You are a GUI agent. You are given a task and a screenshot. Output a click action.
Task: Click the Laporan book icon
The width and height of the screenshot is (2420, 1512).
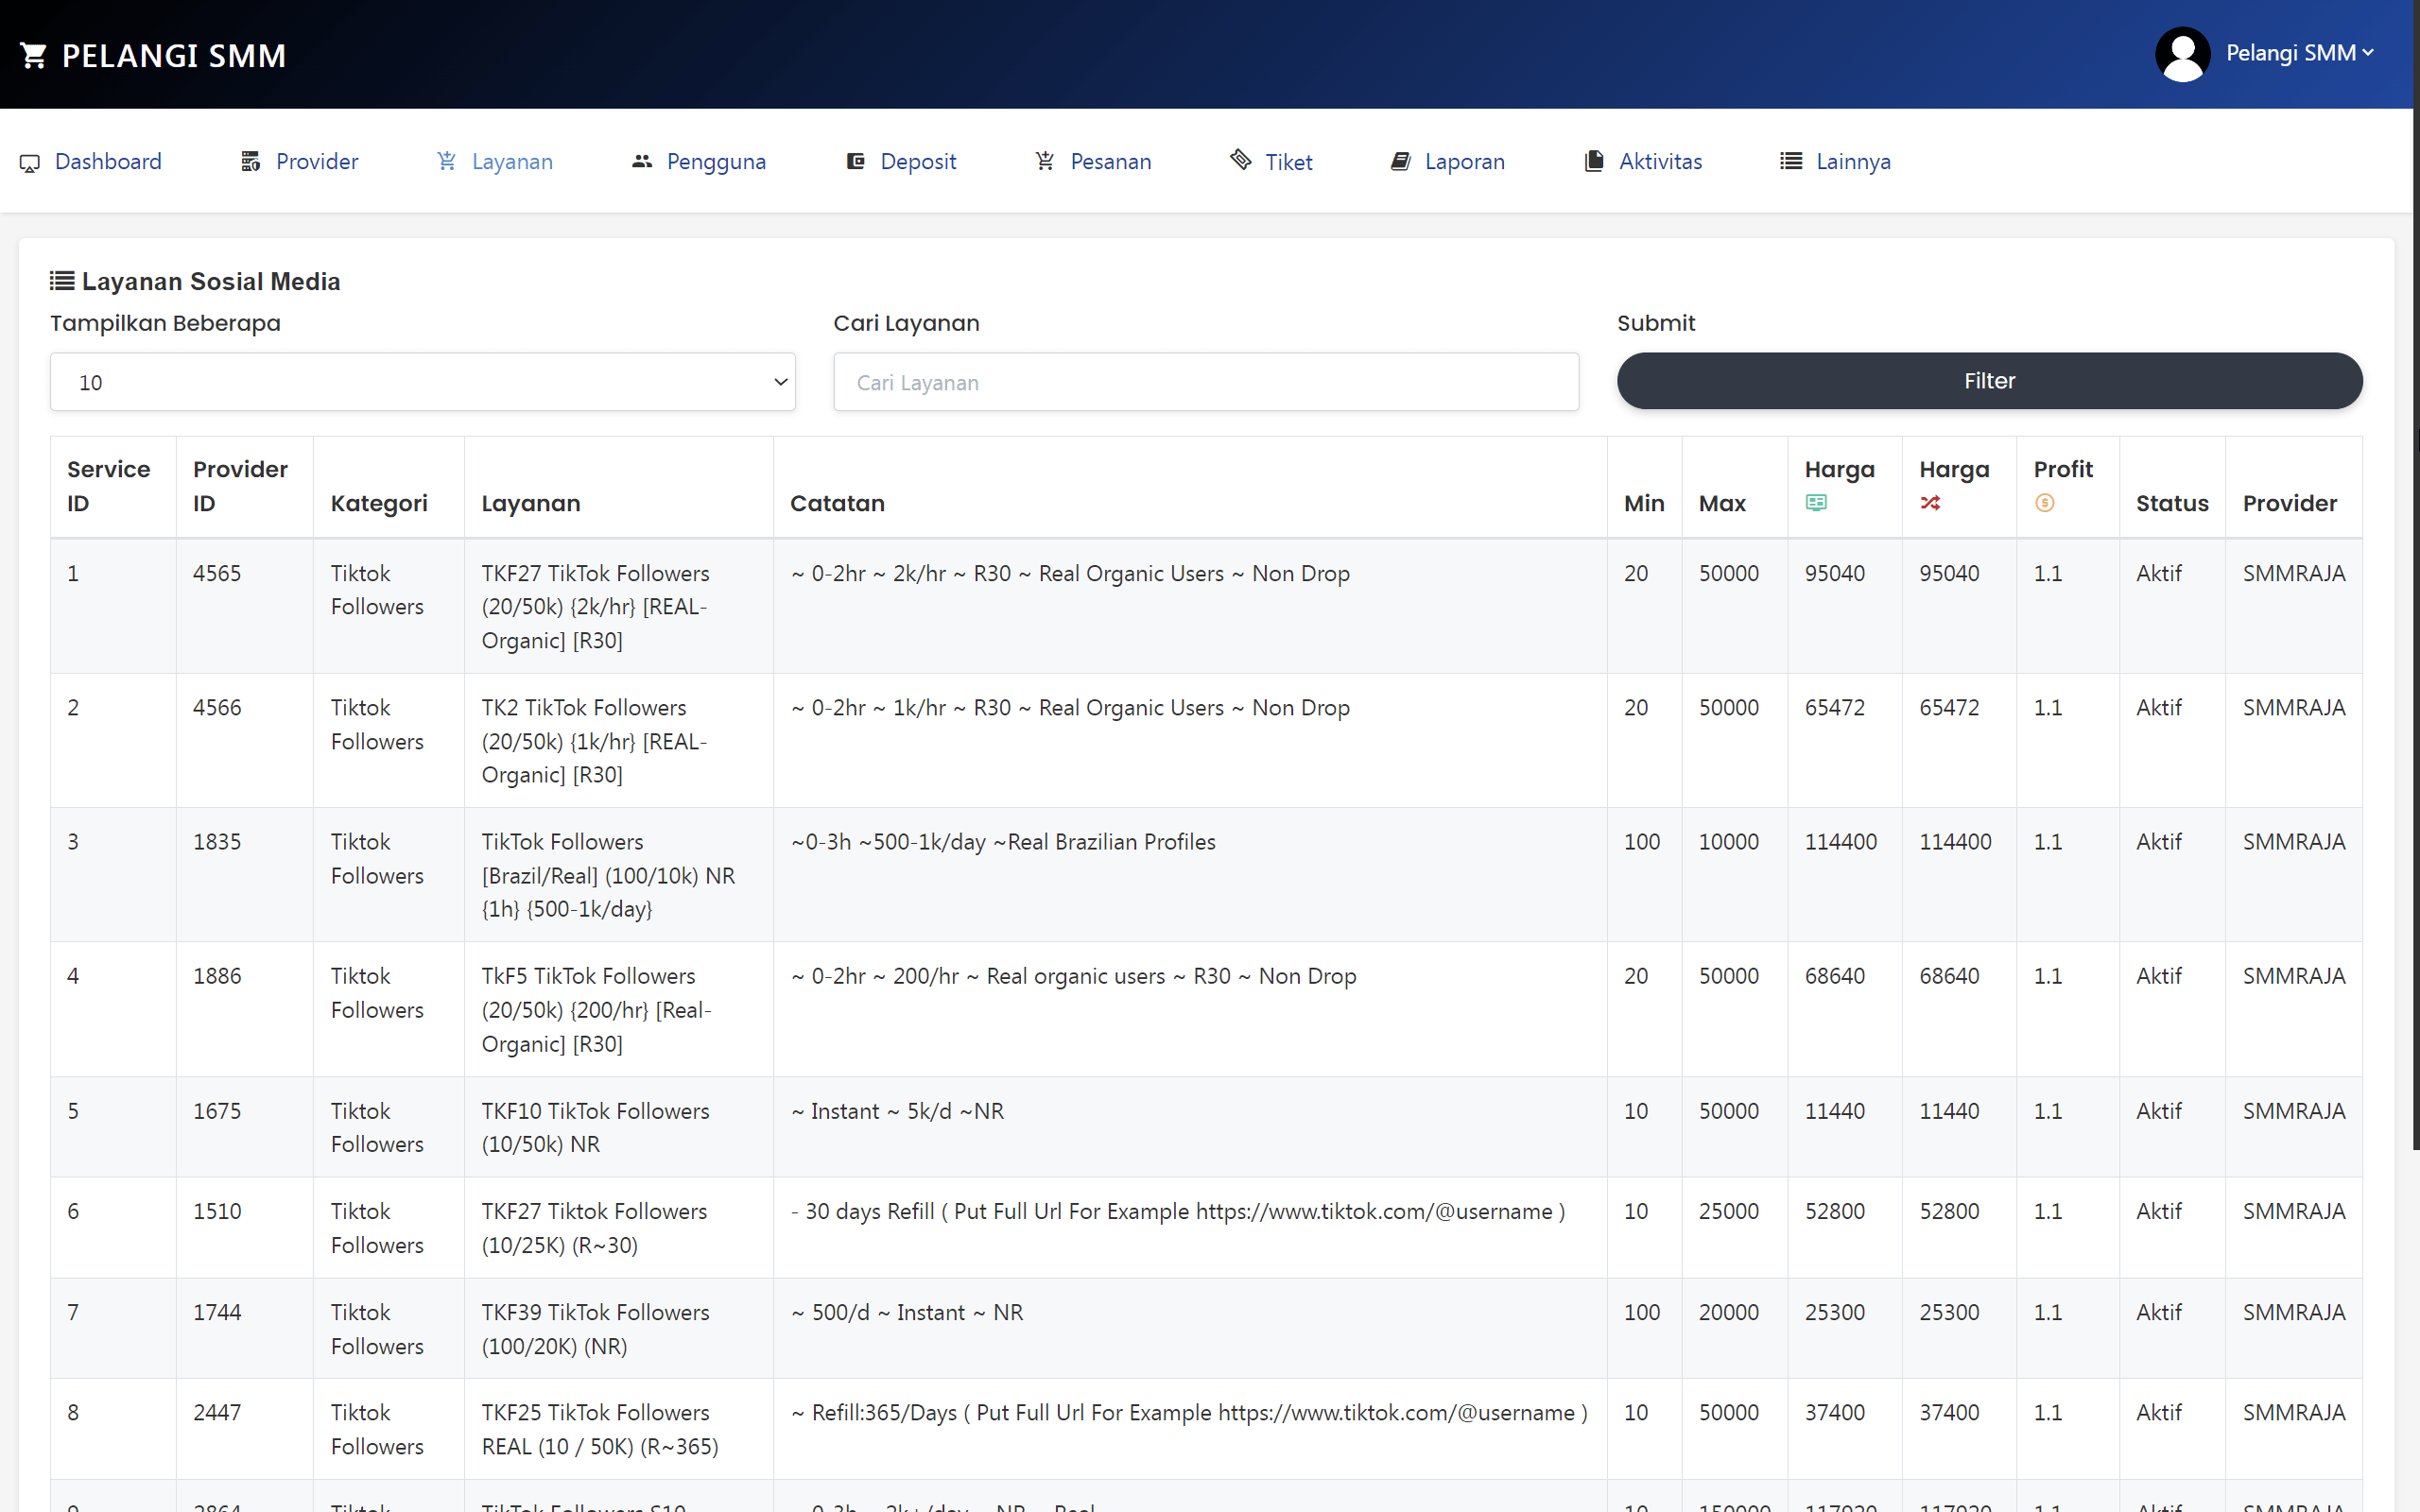coord(1400,161)
